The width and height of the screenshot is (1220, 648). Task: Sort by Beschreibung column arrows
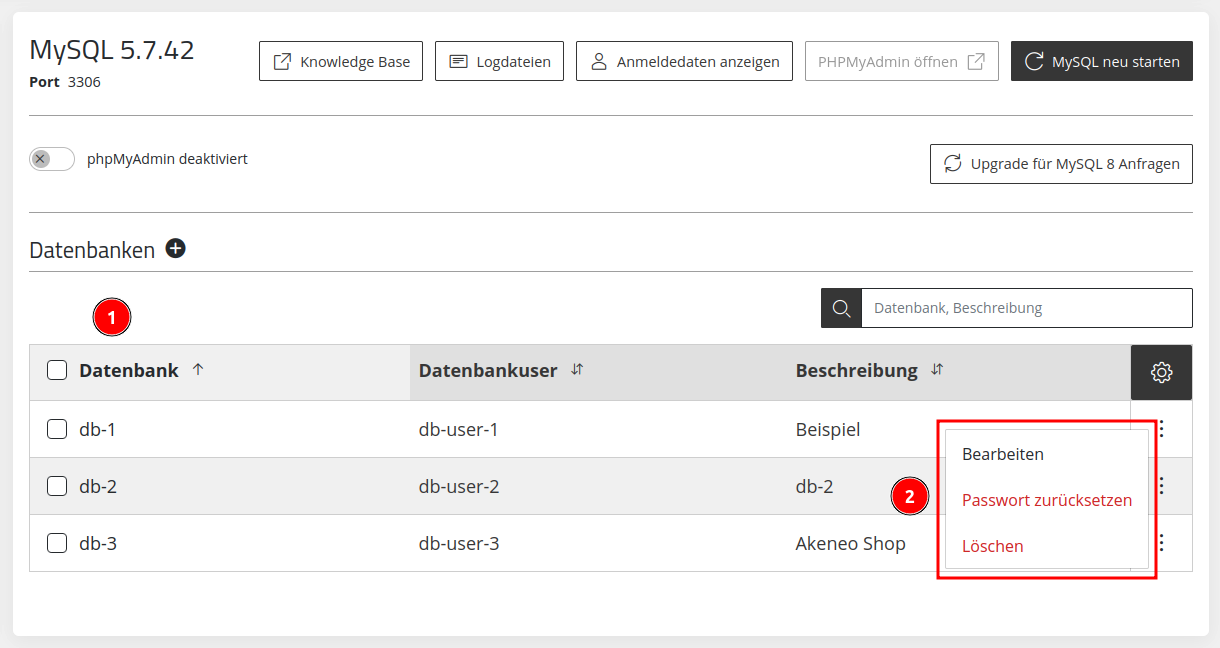tap(937, 370)
